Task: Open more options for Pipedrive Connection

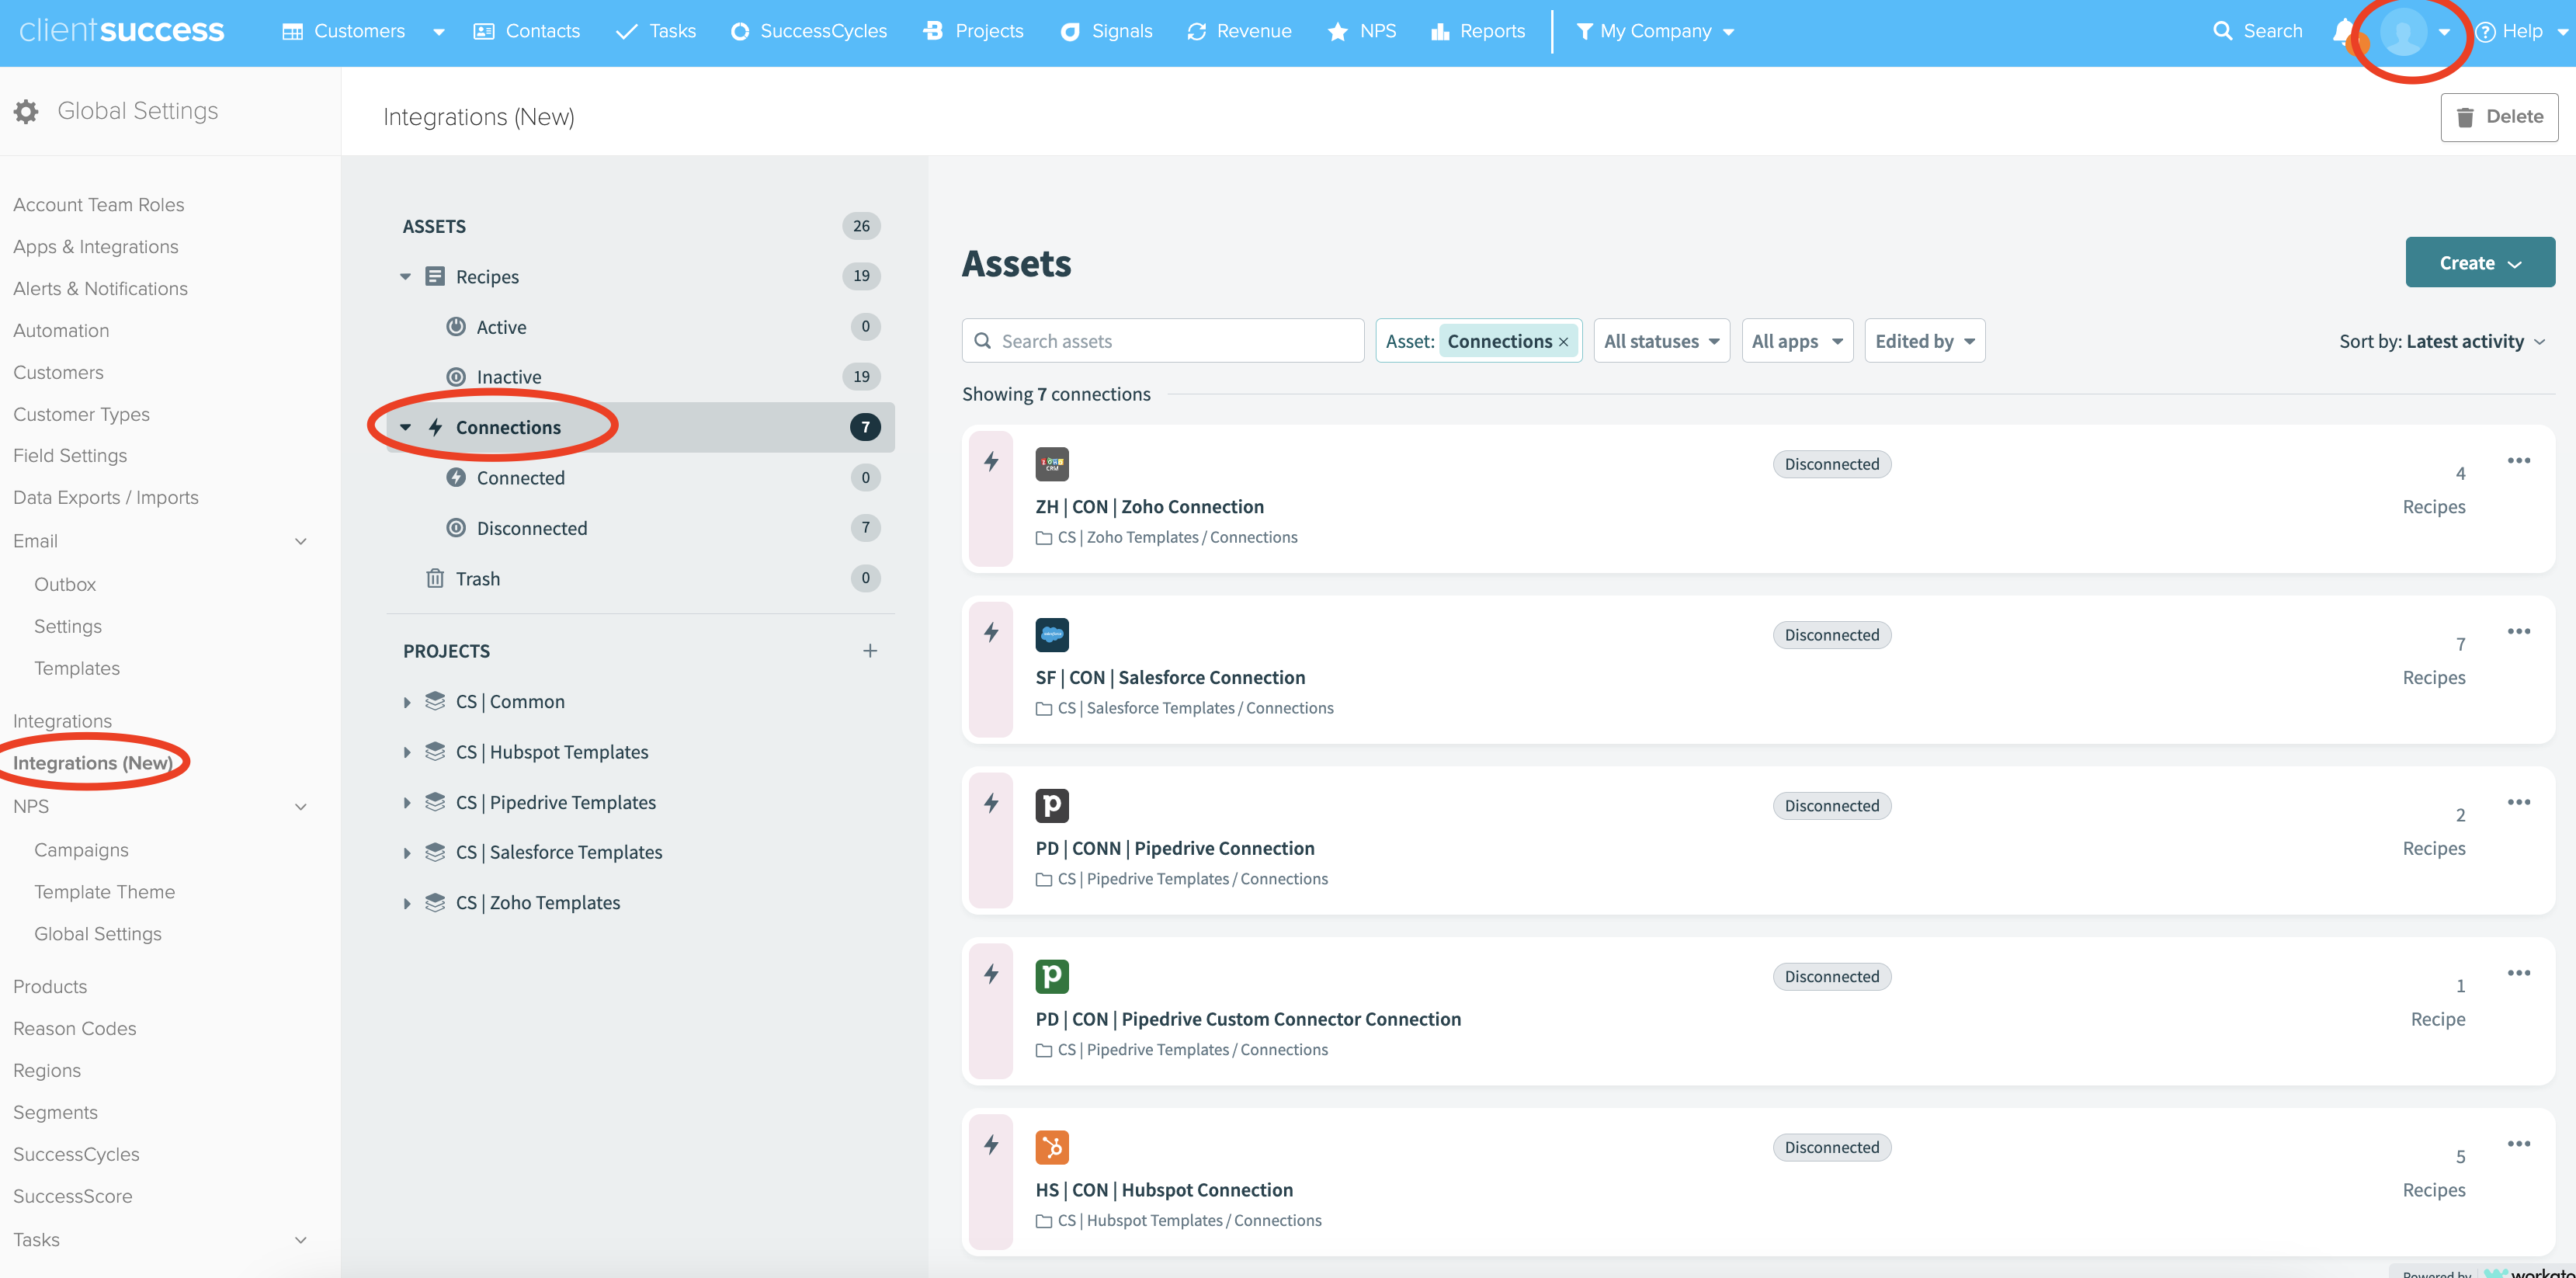Action: point(2519,802)
